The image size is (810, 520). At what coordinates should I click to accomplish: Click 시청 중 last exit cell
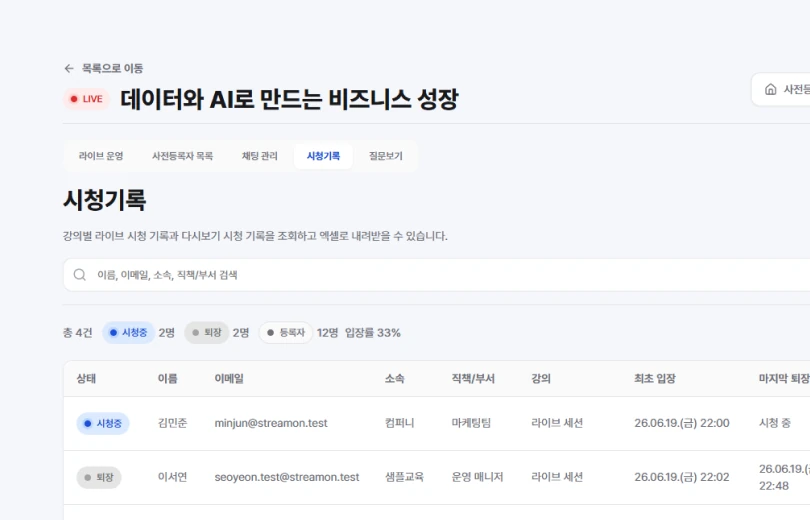click(x=774, y=423)
